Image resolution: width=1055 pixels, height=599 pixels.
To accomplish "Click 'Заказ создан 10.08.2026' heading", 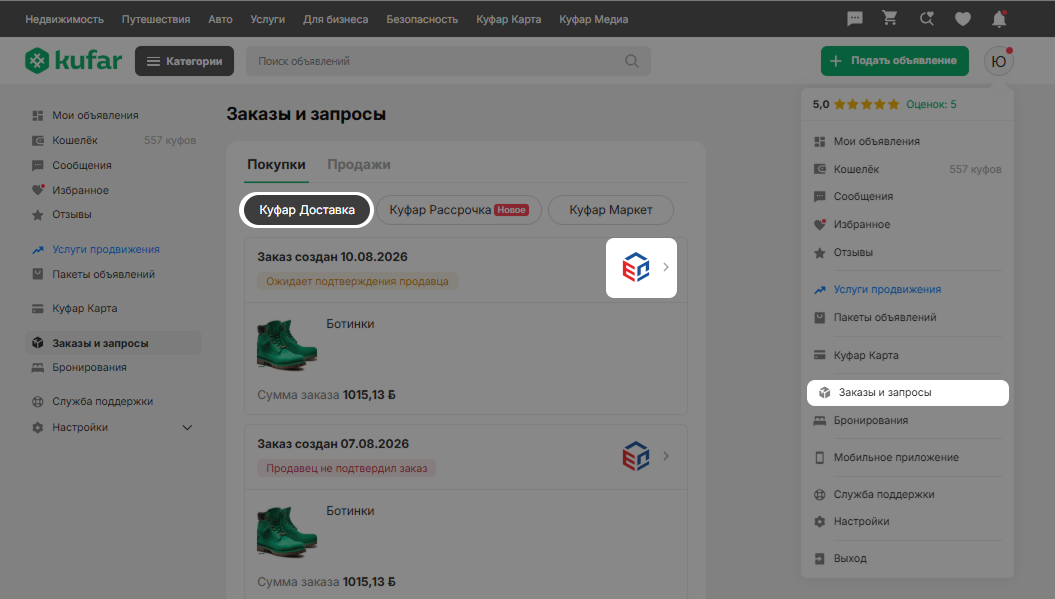I will coord(332,256).
